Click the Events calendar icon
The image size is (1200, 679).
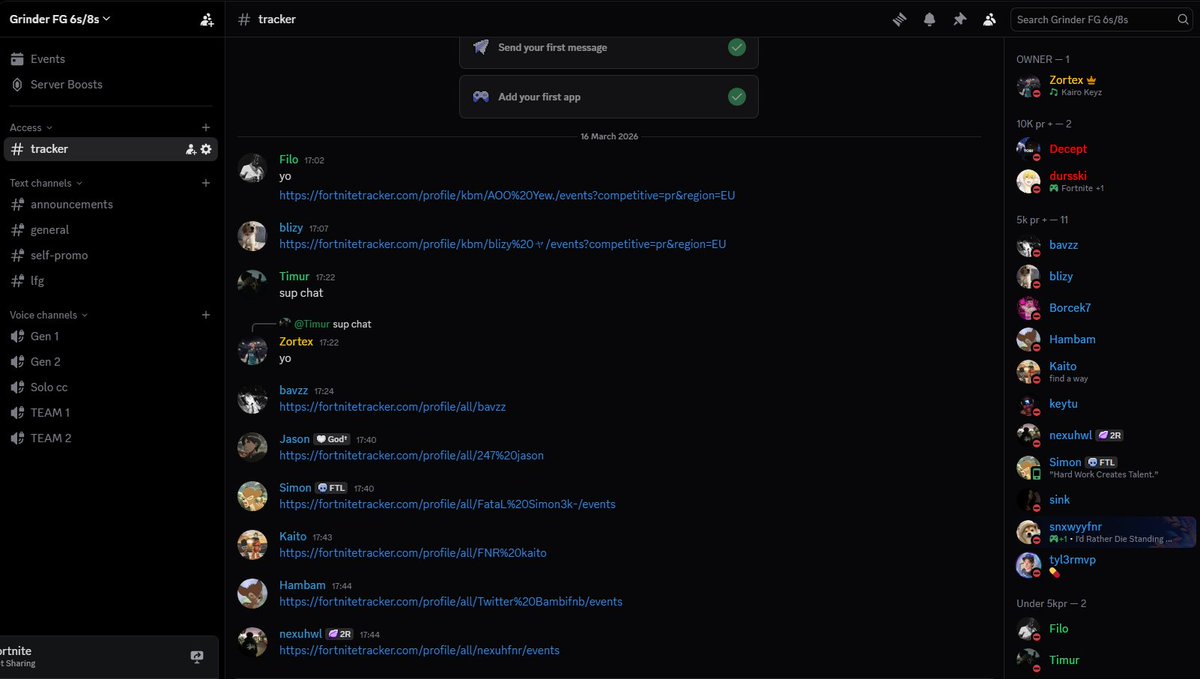(x=17, y=59)
